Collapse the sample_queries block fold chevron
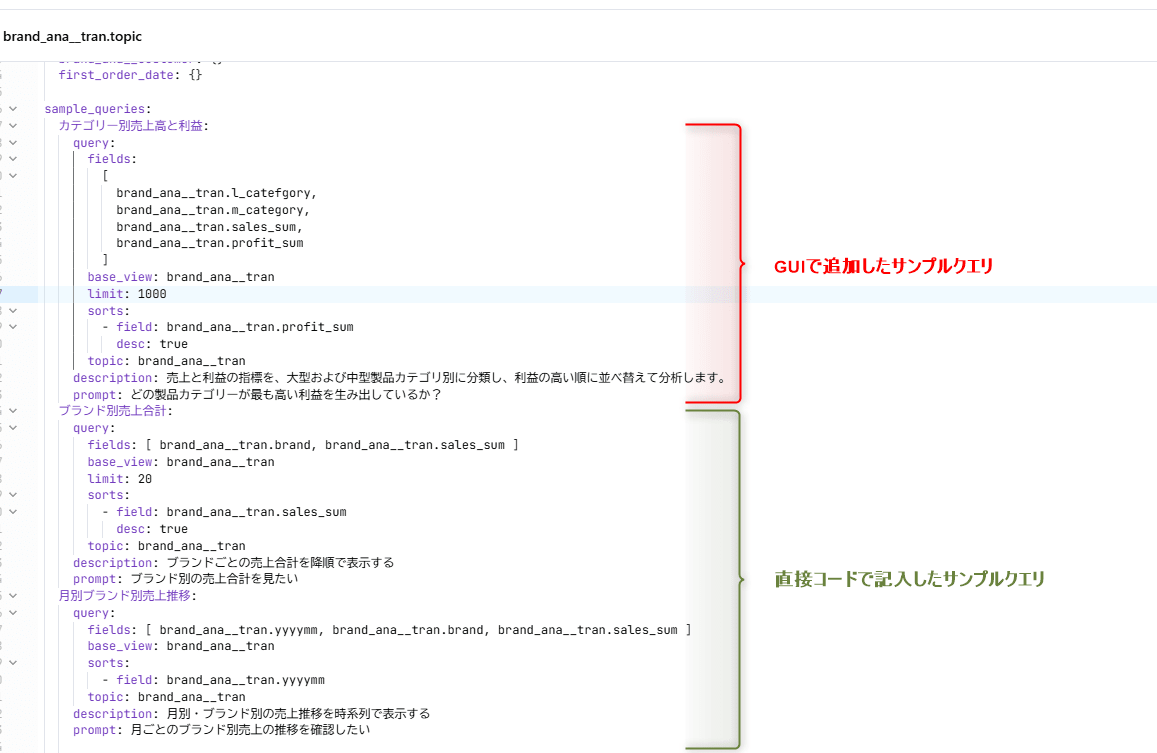Viewport: 1157px width, 753px height. coord(13,109)
